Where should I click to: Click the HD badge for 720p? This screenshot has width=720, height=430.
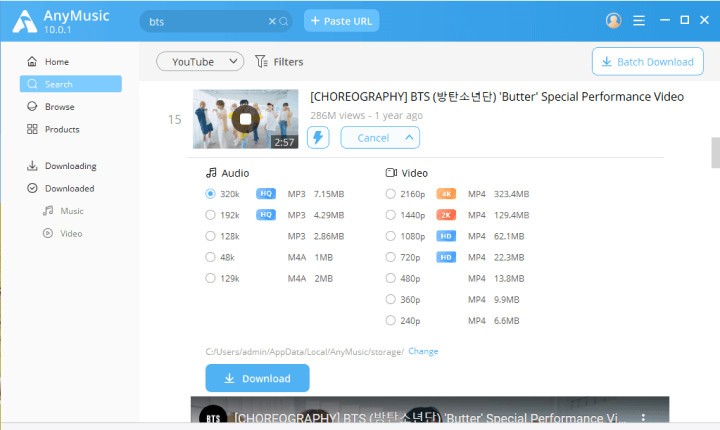click(x=446, y=257)
